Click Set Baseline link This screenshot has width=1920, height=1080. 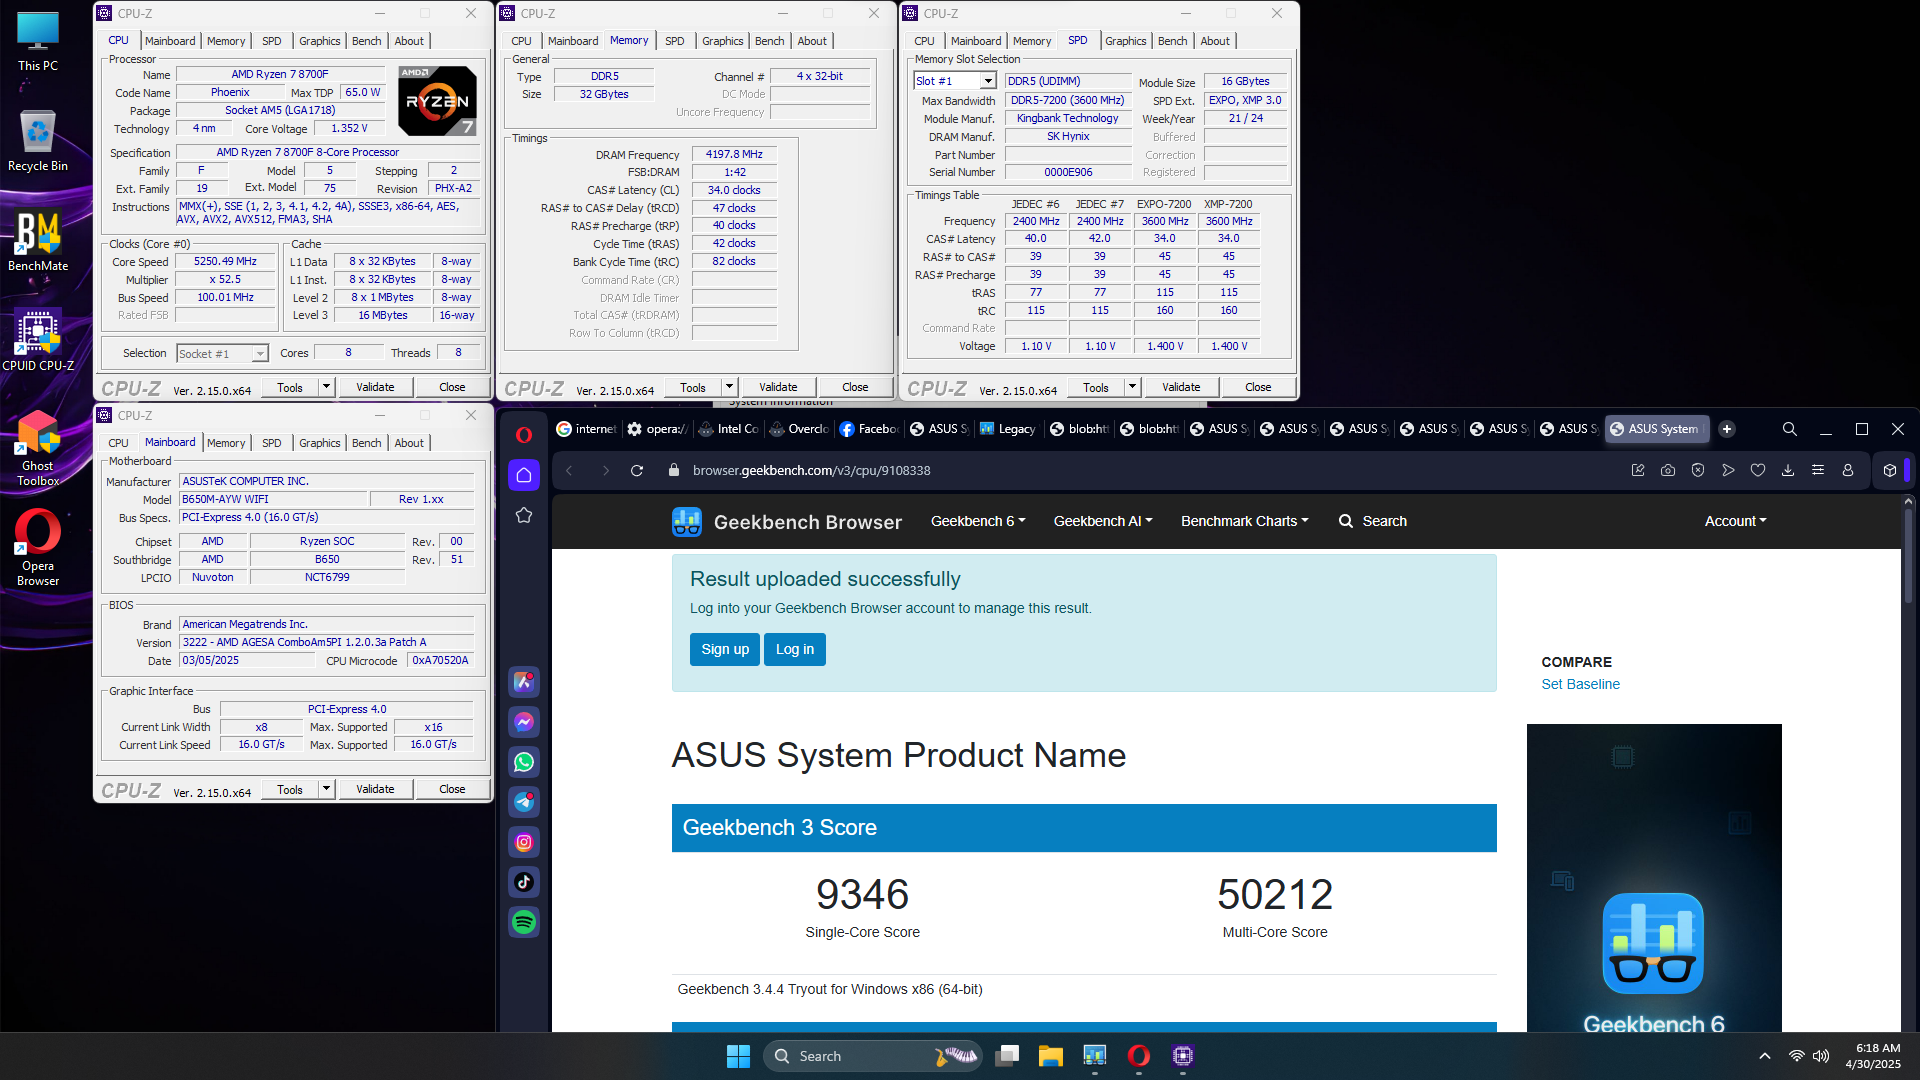[x=1580, y=685]
